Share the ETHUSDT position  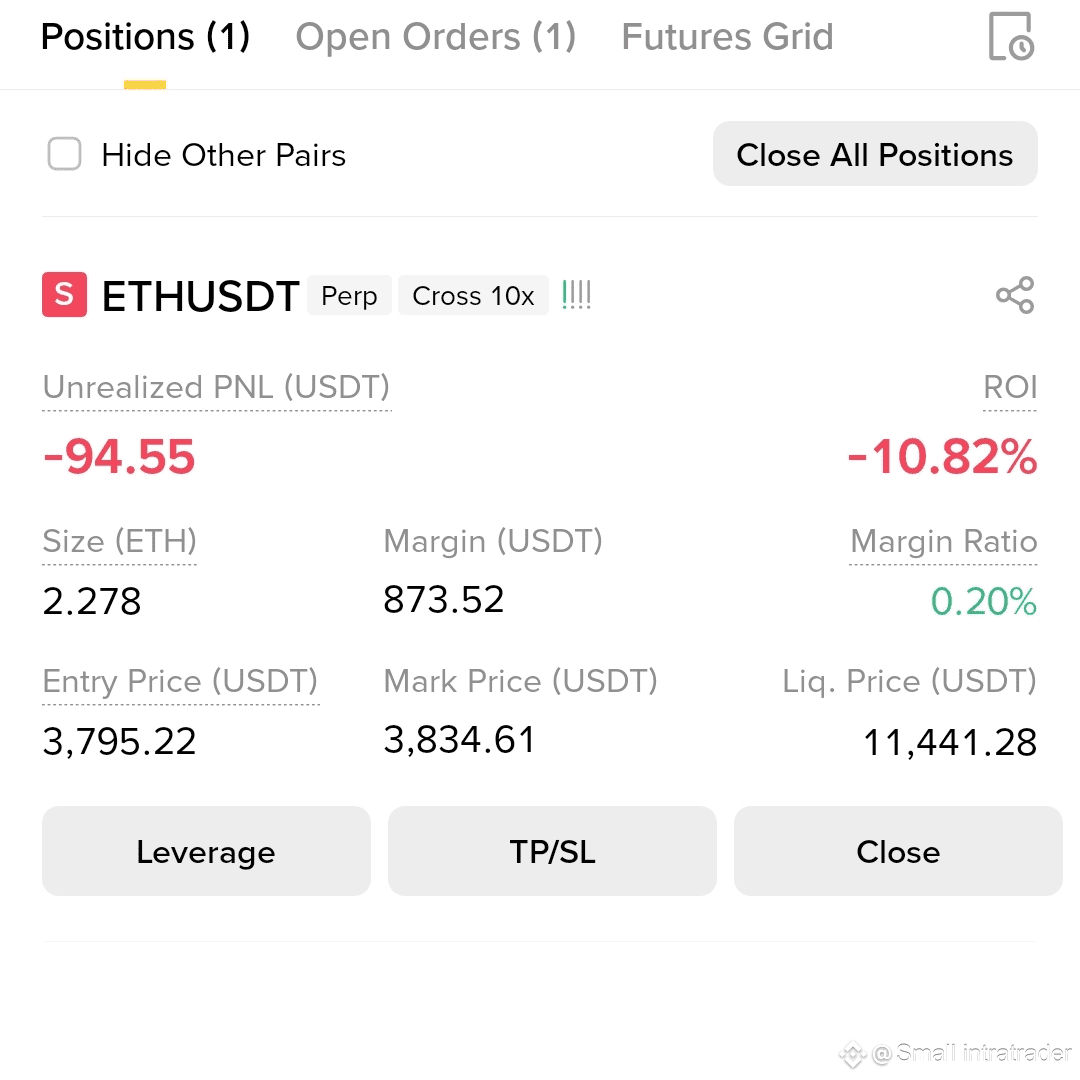1015,295
